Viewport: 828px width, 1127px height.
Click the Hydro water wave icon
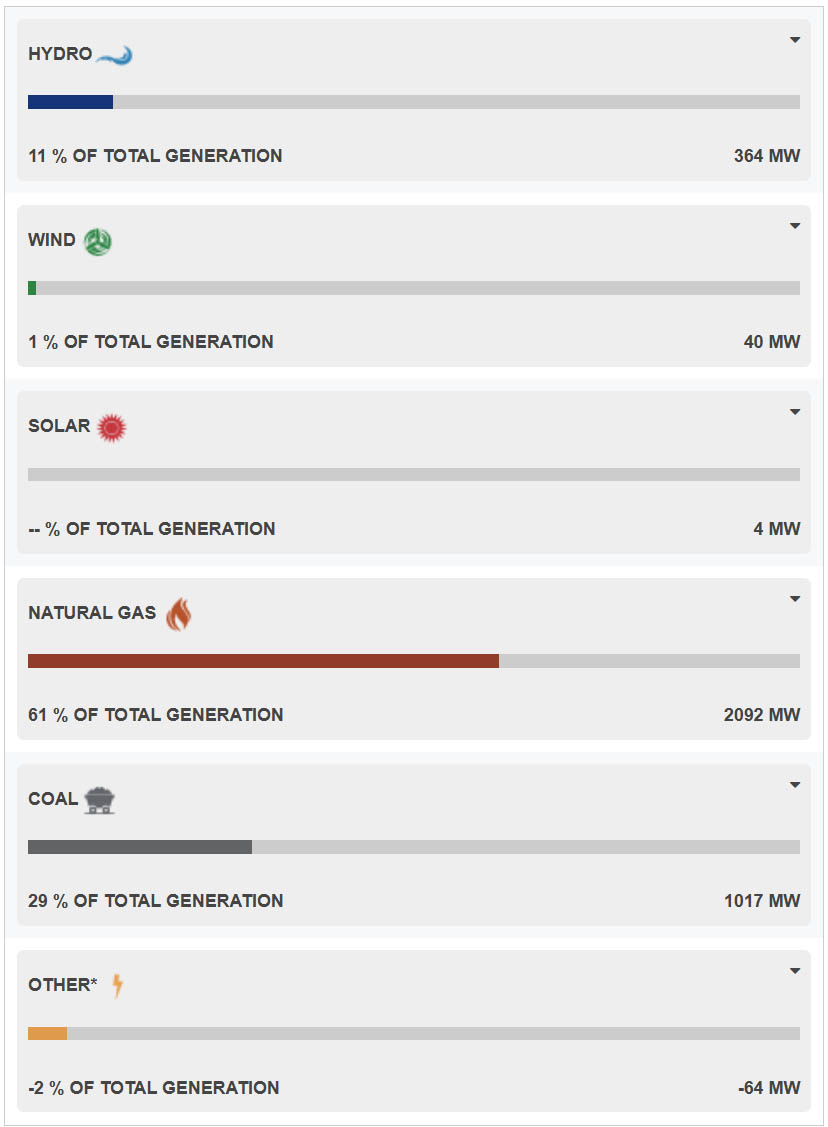click(x=115, y=55)
